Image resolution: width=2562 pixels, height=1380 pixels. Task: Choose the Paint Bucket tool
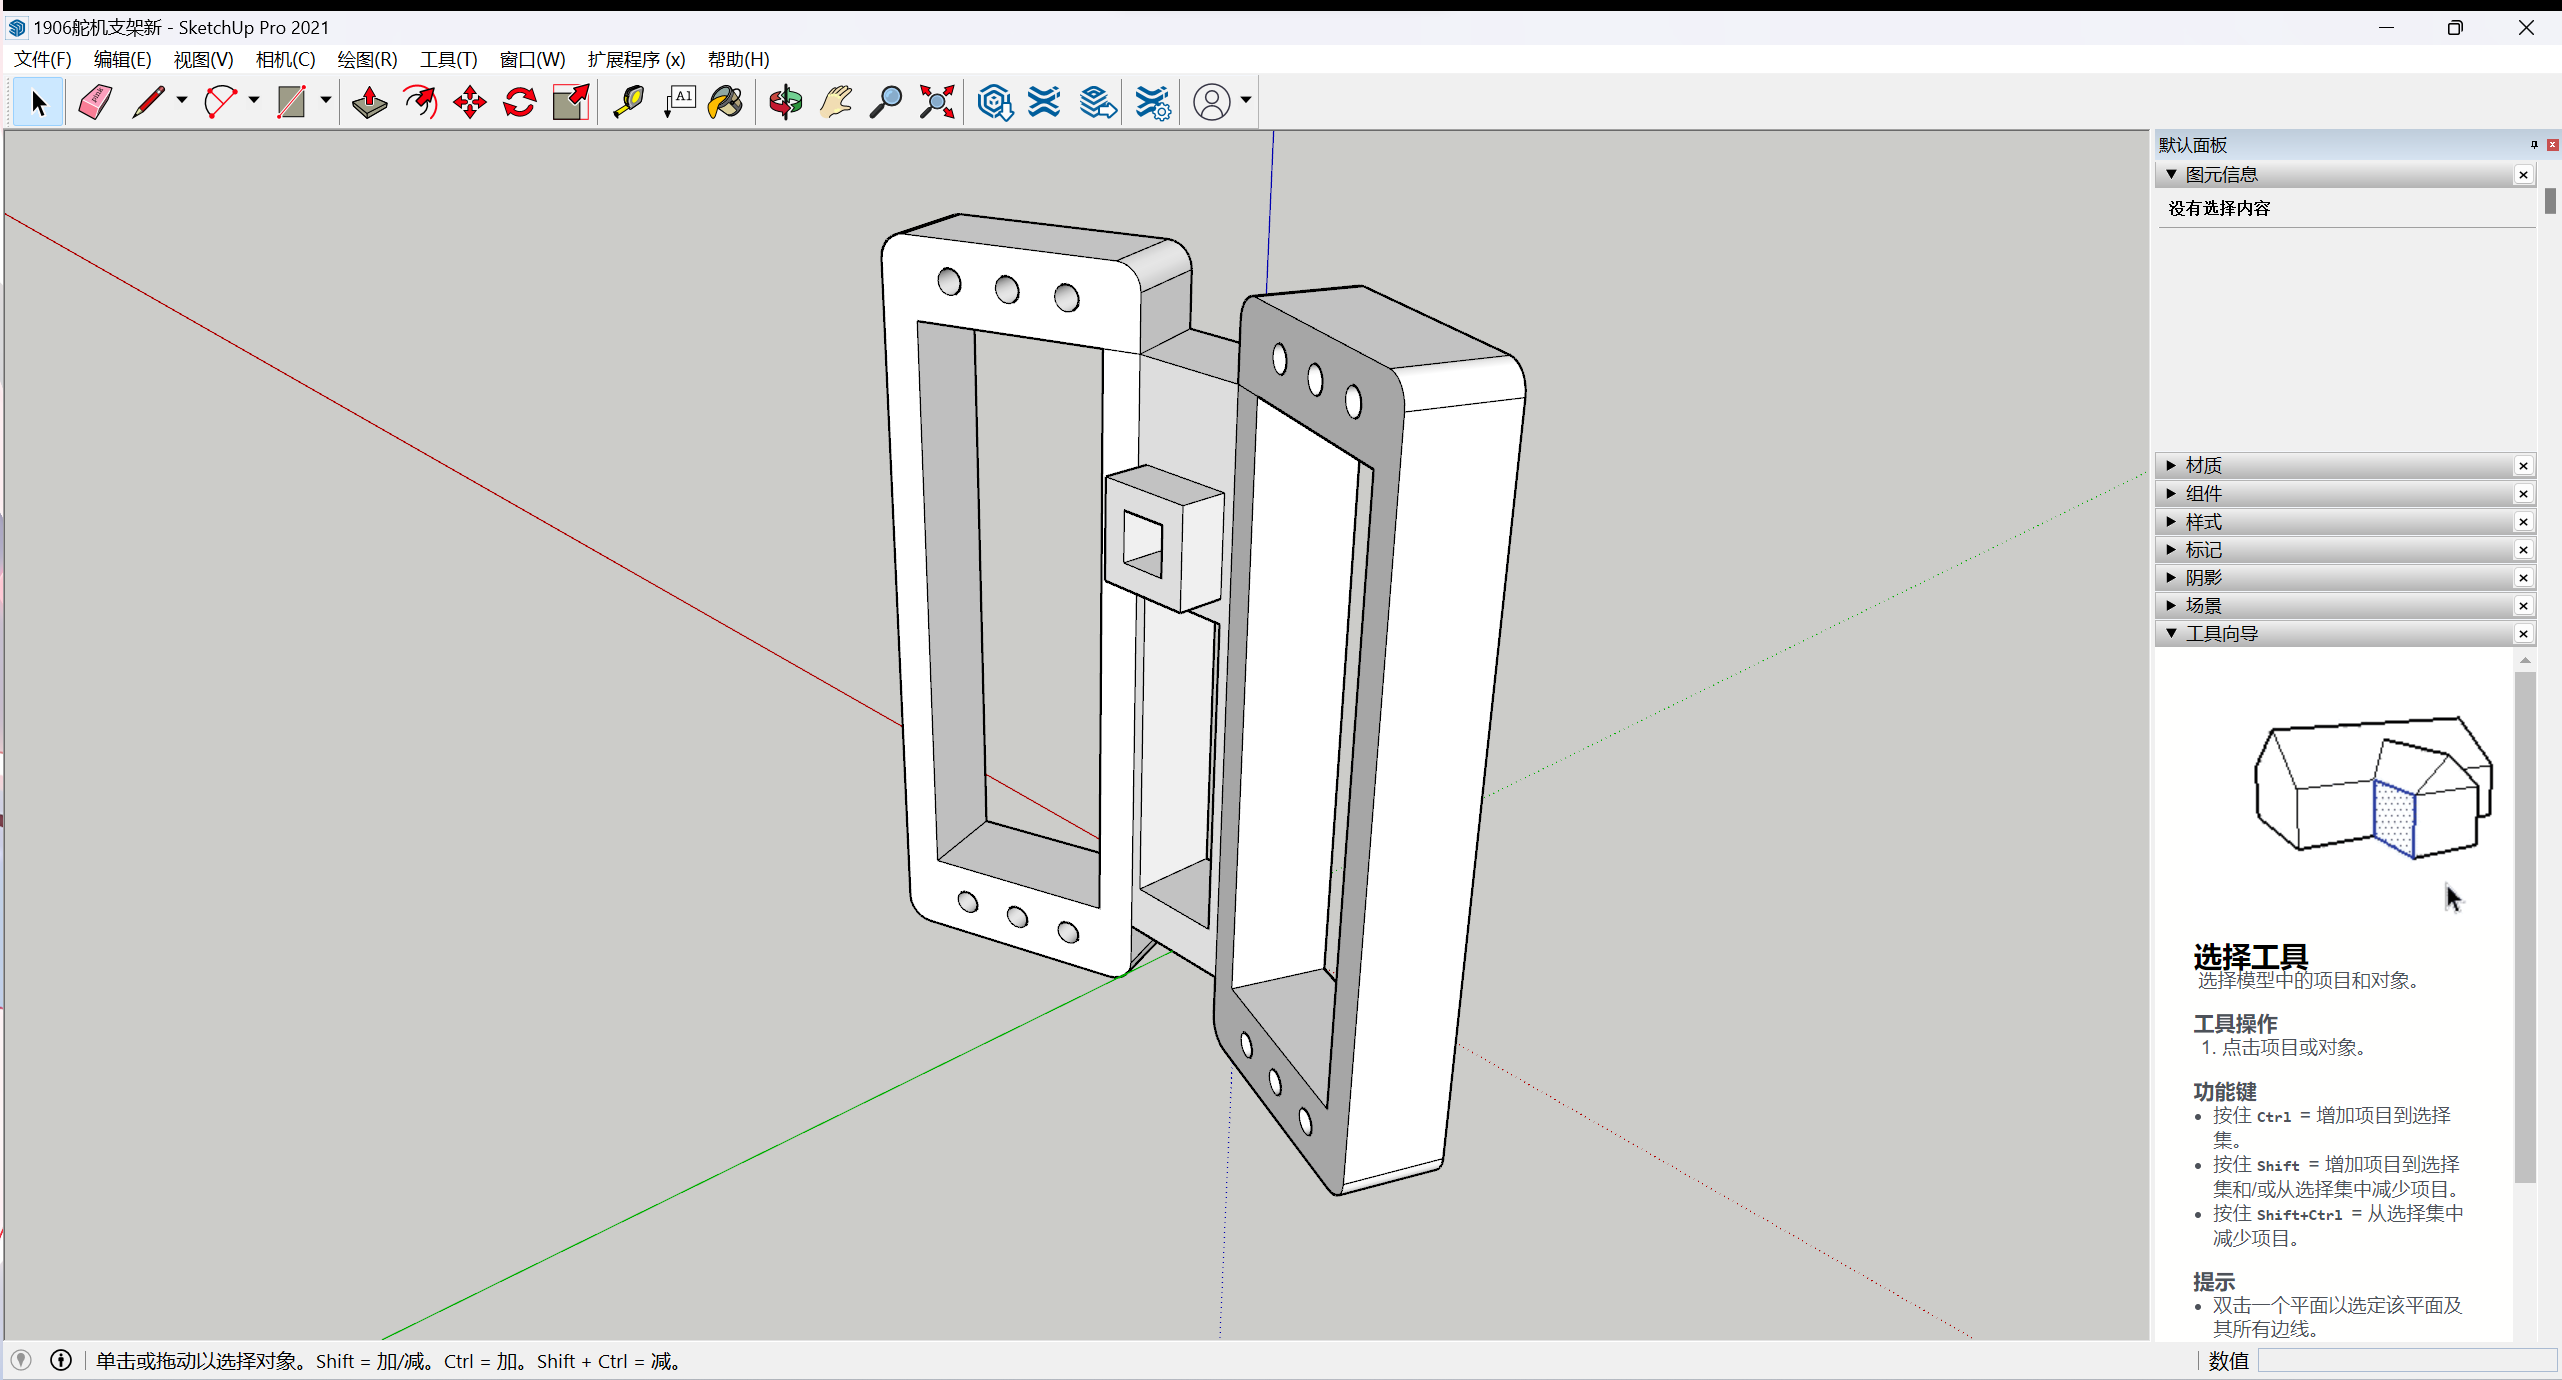pyautogui.click(x=726, y=102)
